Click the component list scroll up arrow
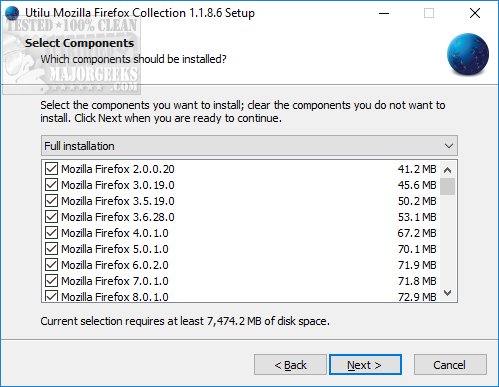The height and width of the screenshot is (387, 499). pyautogui.click(x=448, y=170)
